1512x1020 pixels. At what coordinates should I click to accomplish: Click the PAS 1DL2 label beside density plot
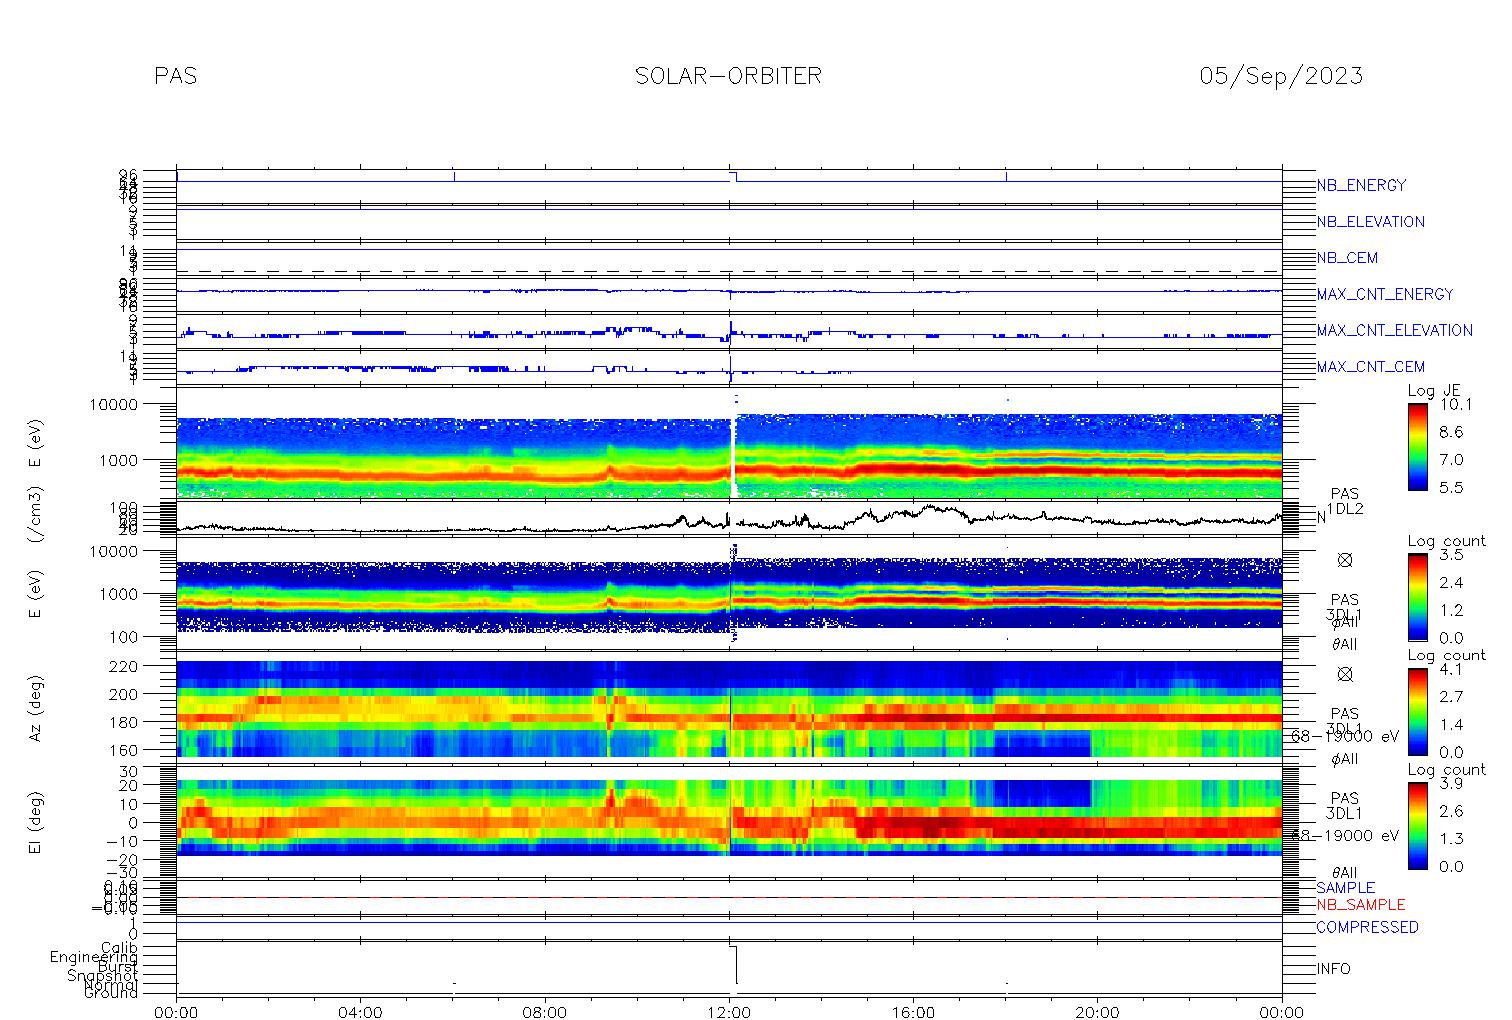tap(1345, 501)
